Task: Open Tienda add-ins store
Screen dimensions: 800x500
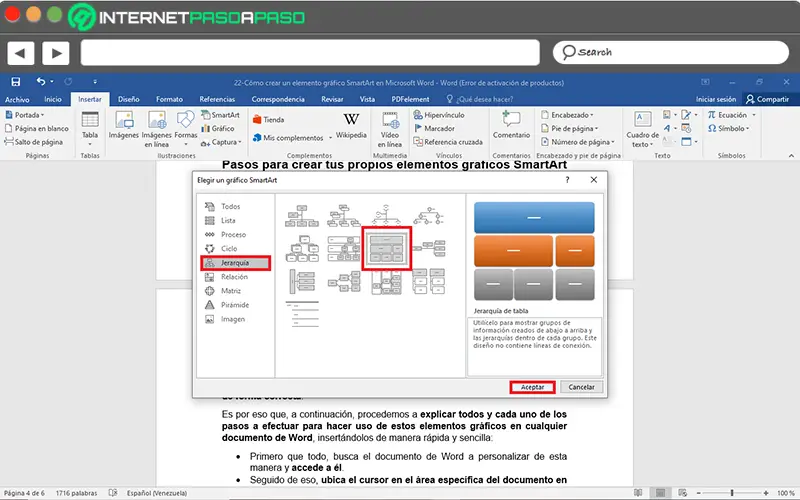Action: [x=269, y=120]
